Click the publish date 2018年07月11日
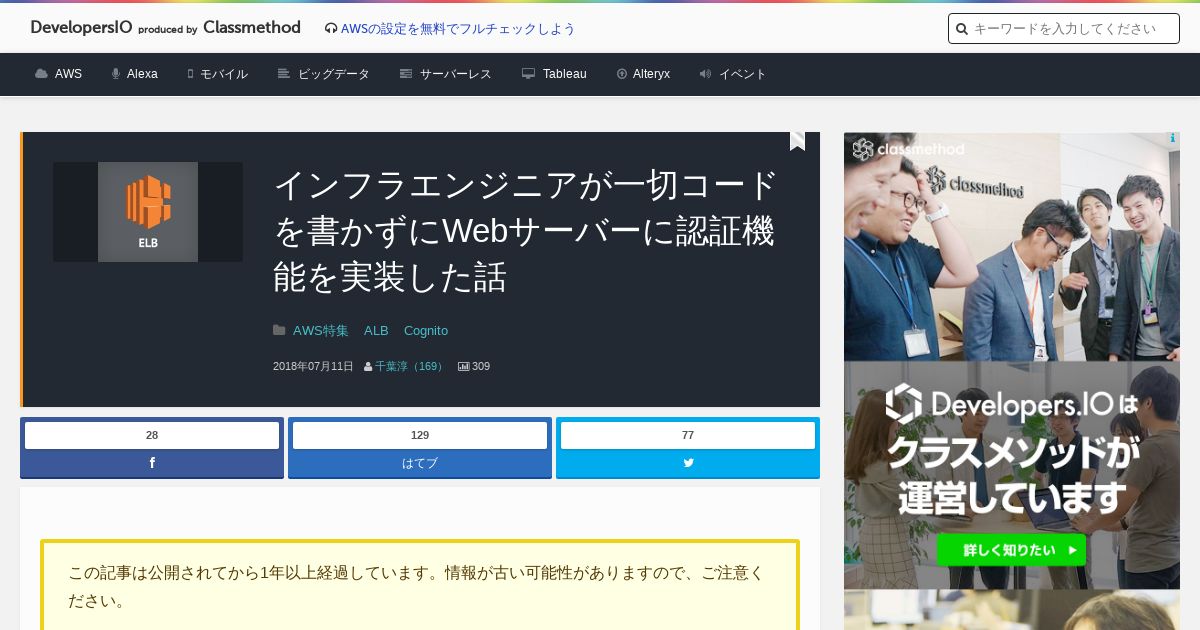This screenshot has width=1200, height=630. (x=313, y=366)
